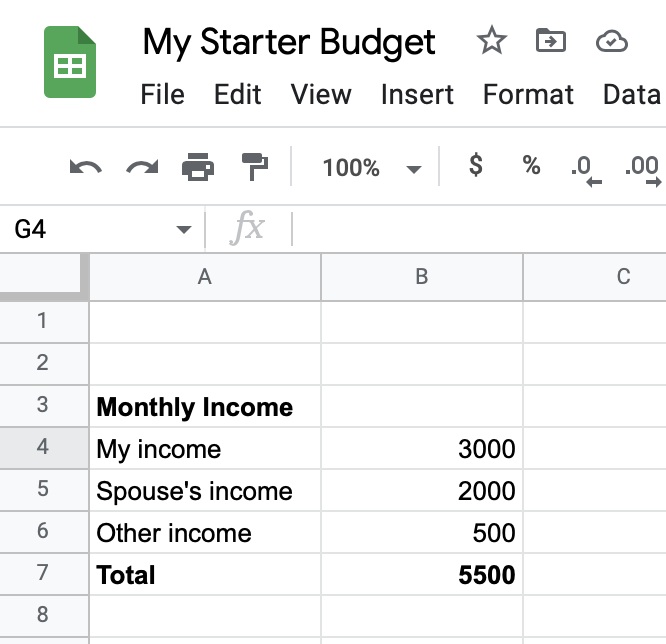Activate the paint format roller
Image resolution: width=666 pixels, height=644 pixels.
tap(255, 167)
